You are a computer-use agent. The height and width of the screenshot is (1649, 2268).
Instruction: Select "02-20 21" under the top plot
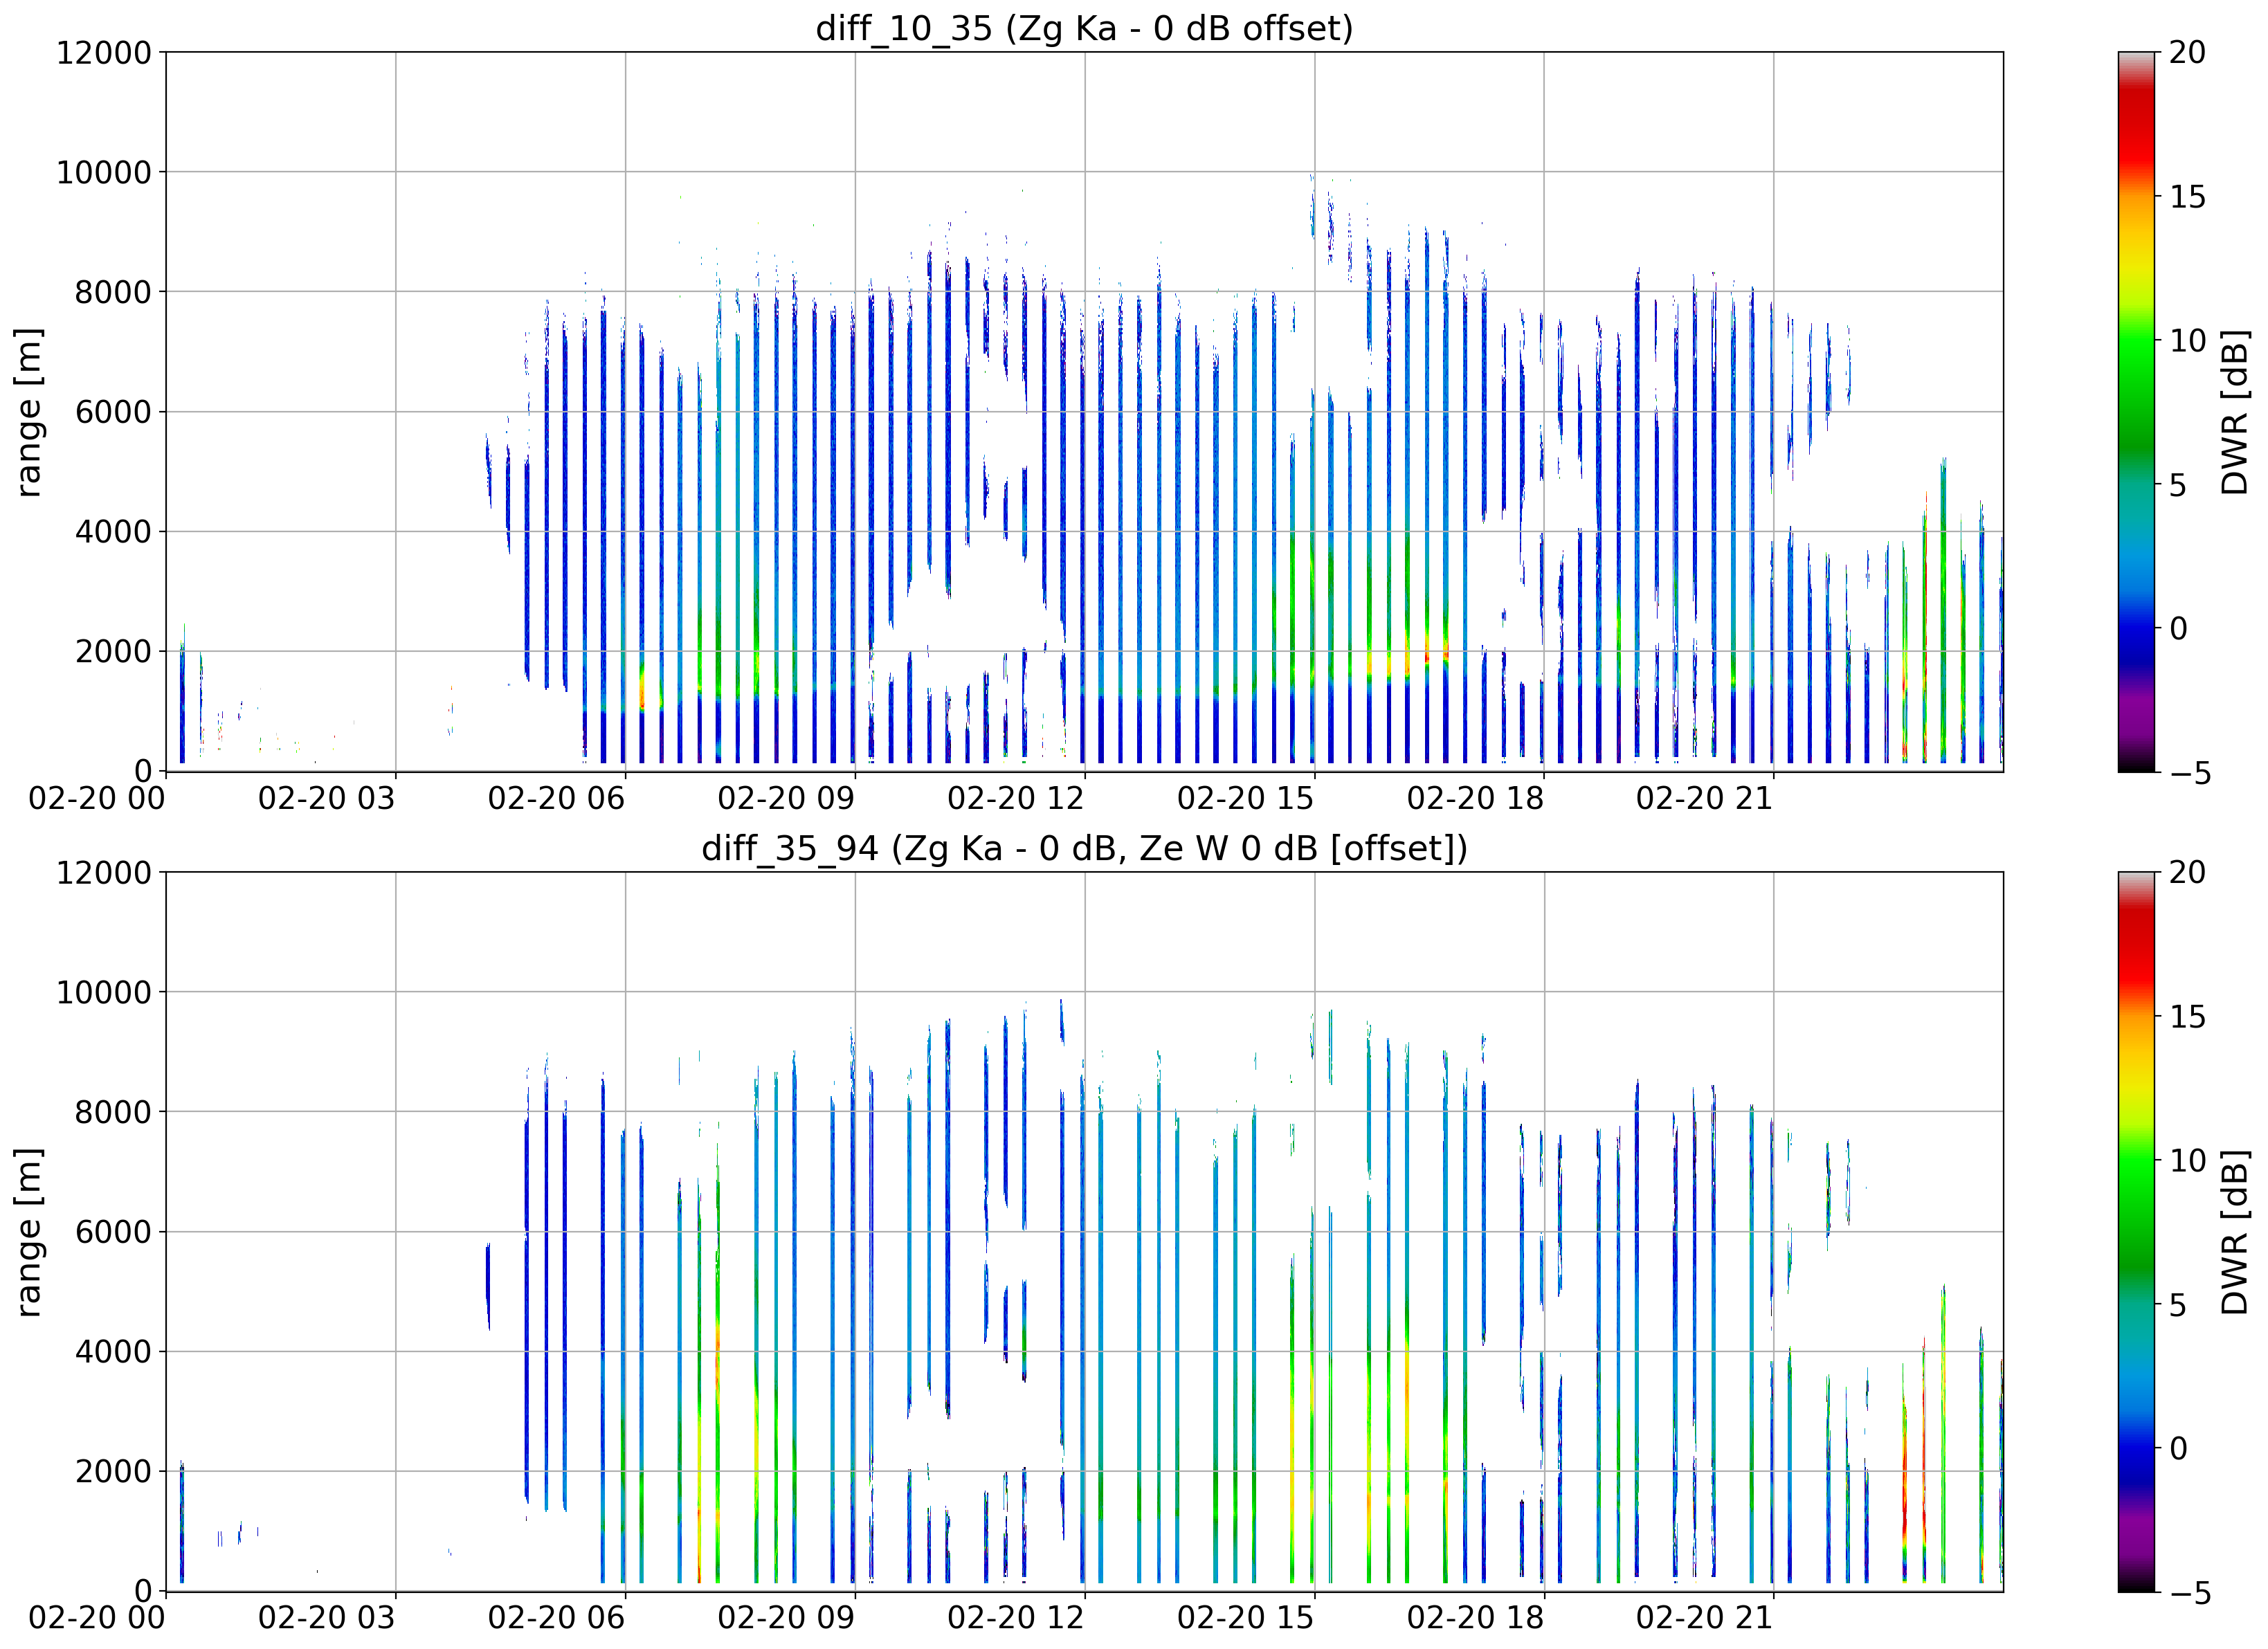pyautogui.click(x=1705, y=798)
